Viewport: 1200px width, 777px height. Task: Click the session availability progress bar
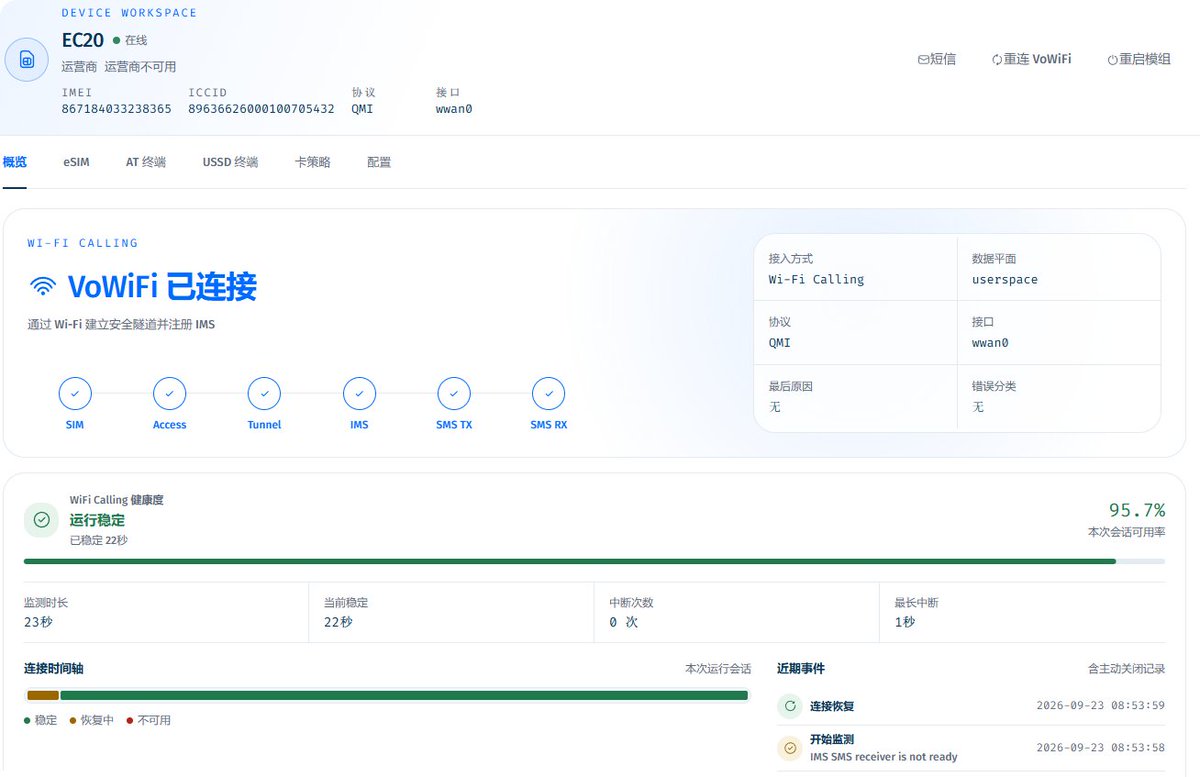click(594, 561)
